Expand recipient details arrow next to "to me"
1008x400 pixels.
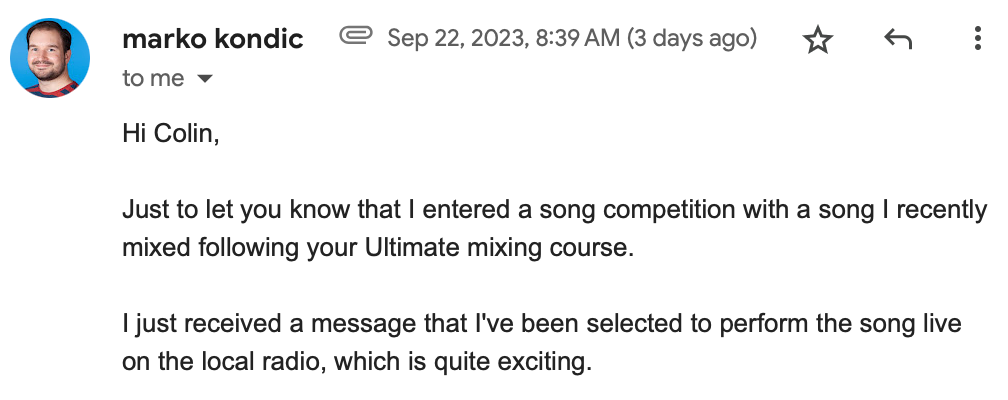(206, 79)
